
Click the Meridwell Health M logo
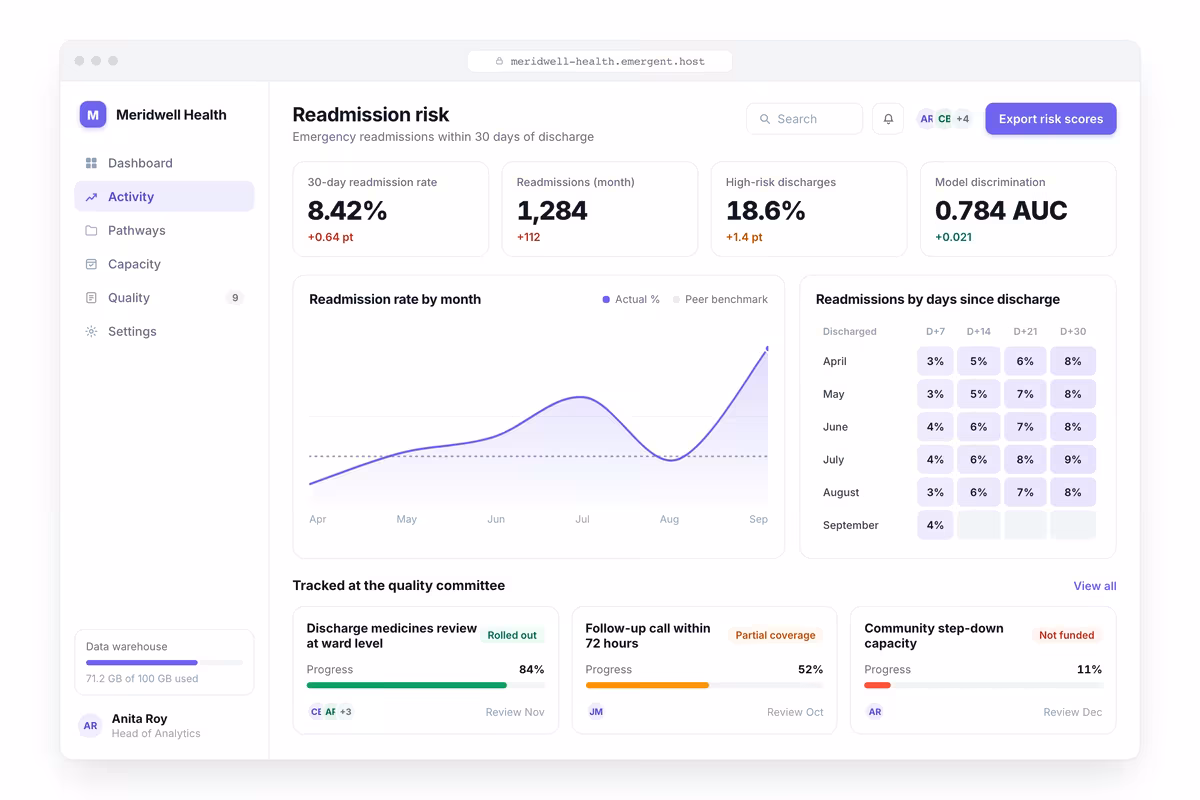pos(93,115)
